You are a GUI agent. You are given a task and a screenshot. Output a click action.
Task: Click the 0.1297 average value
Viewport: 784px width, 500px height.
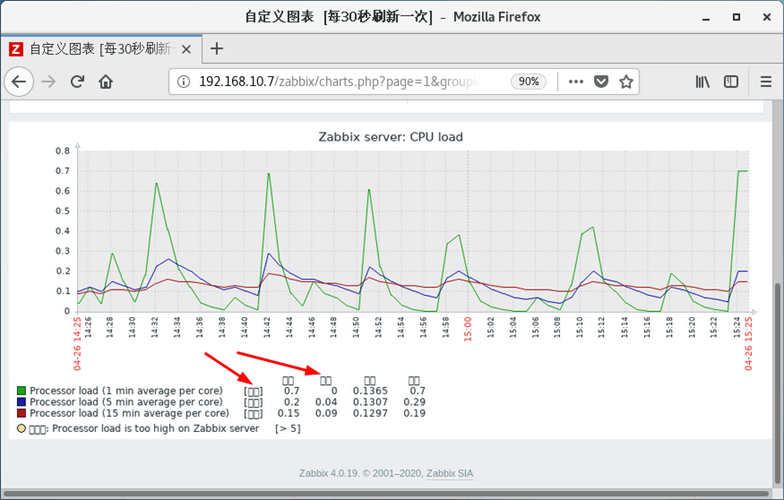pyautogui.click(x=370, y=414)
